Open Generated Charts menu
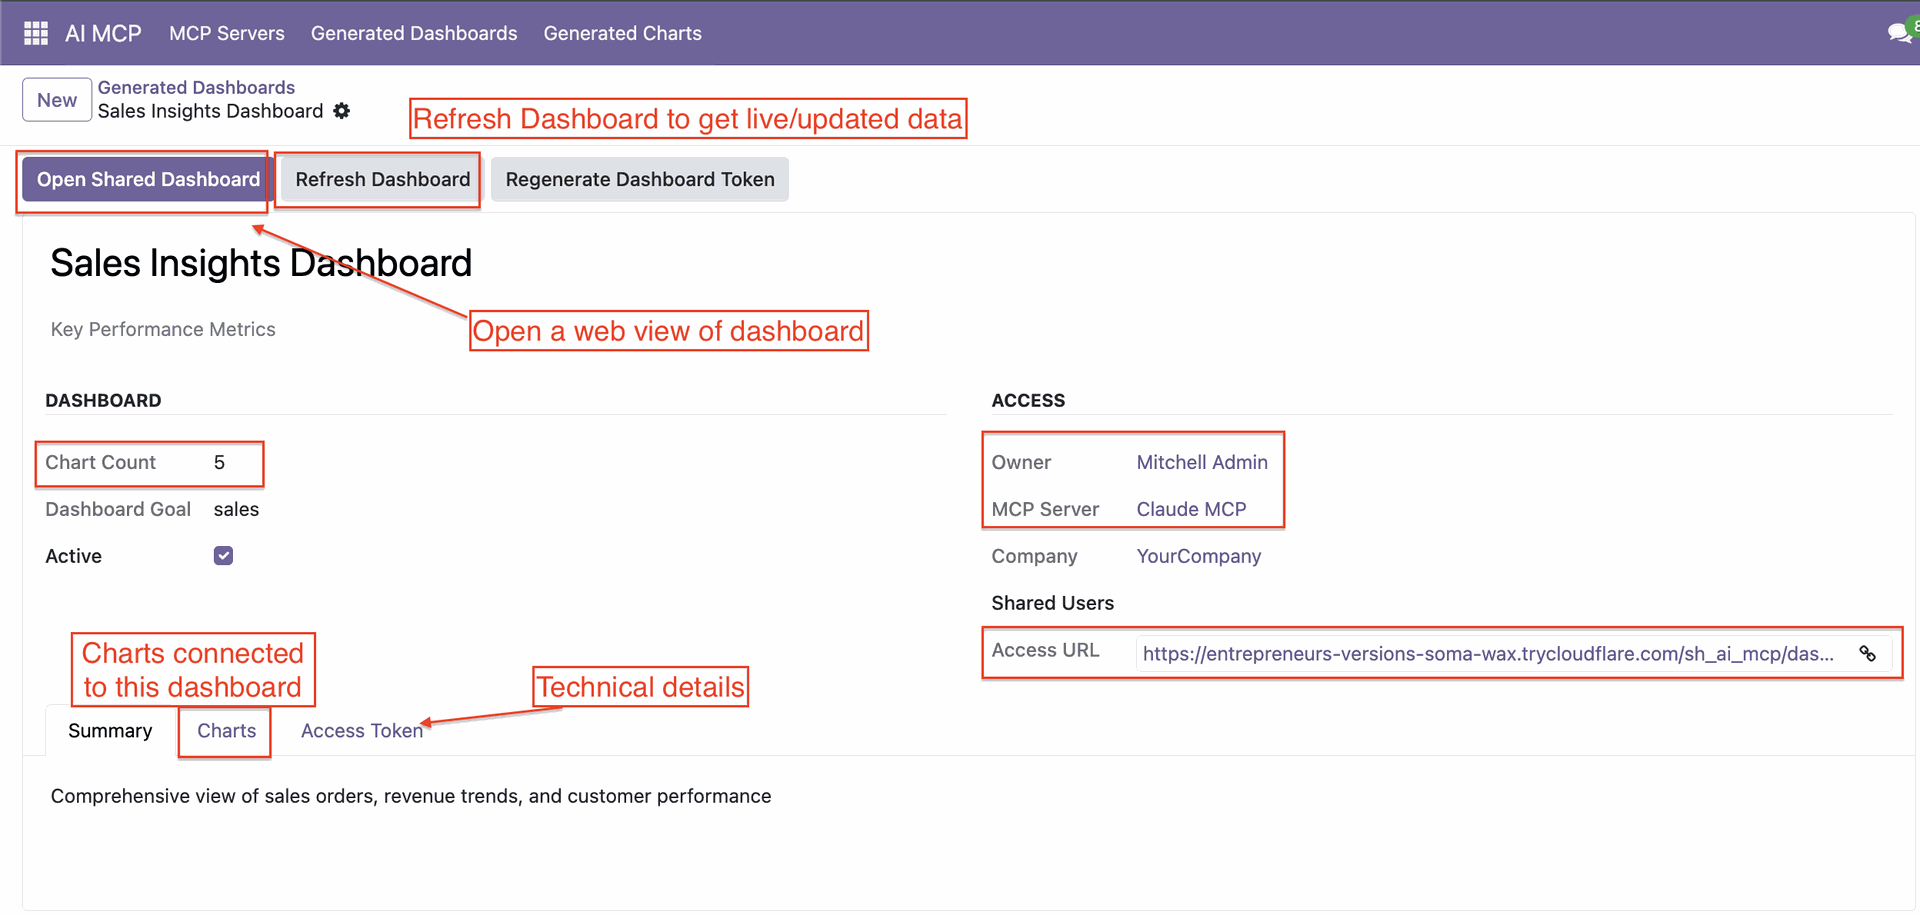 pos(622,33)
